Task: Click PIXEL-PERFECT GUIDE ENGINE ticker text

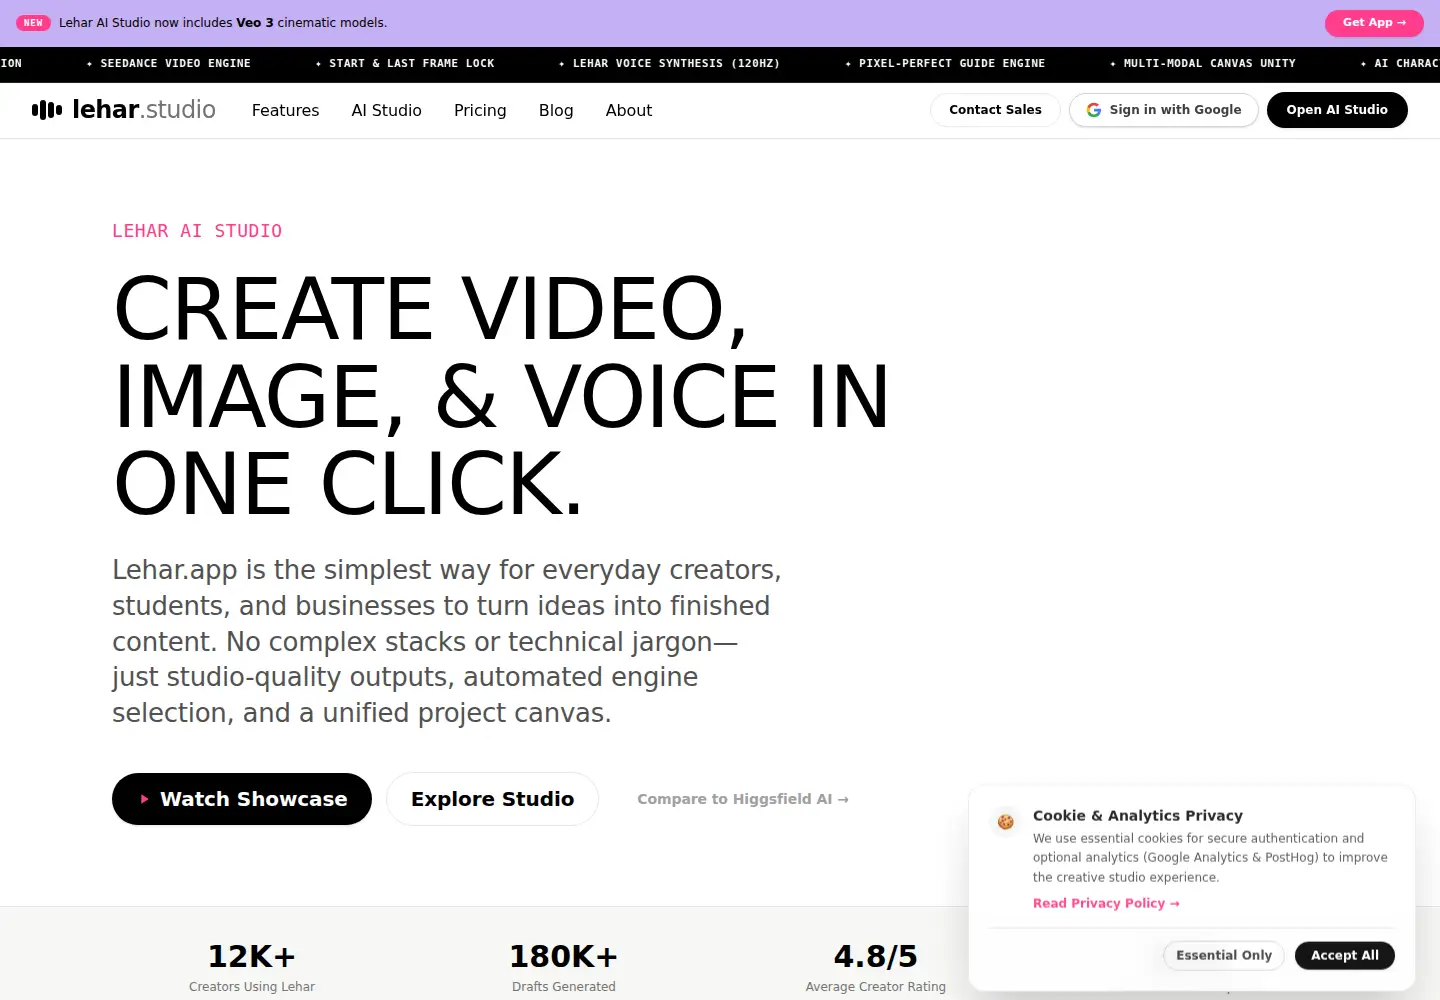Action: [952, 63]
